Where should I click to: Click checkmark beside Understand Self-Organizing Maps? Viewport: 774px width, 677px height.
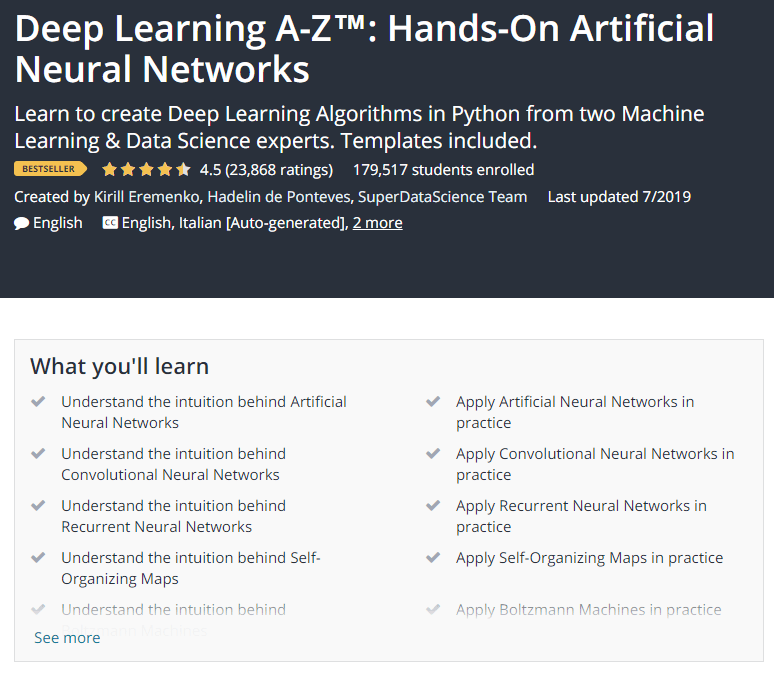click(38, 558)
